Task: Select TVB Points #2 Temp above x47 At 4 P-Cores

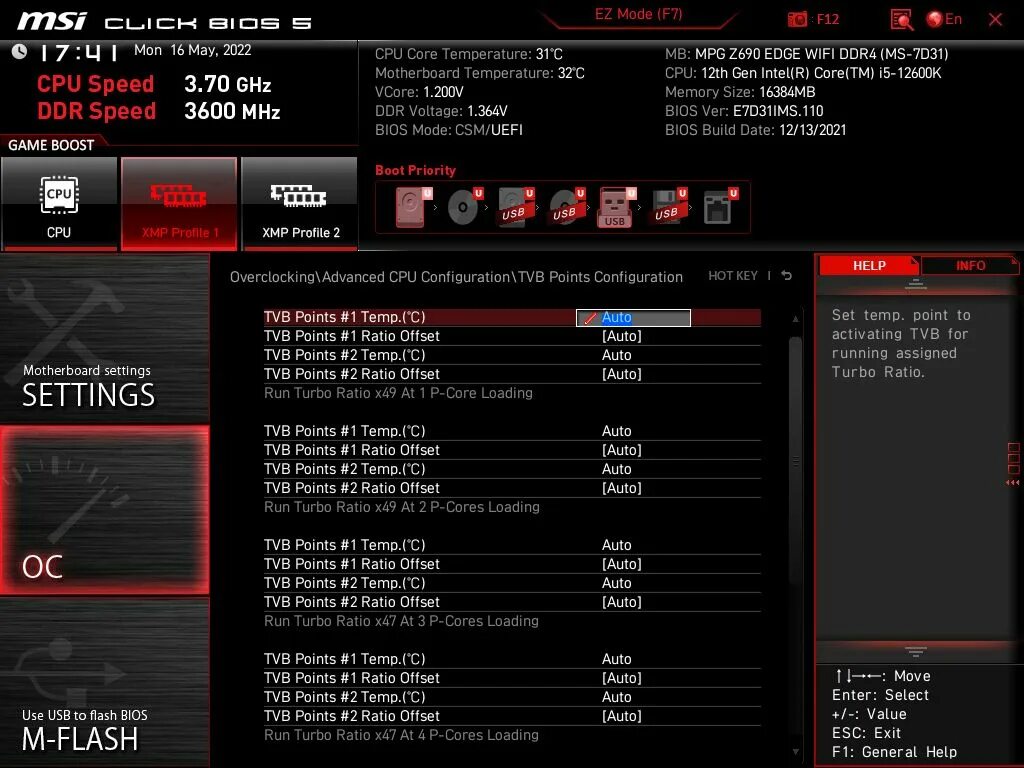Action: 512,697
